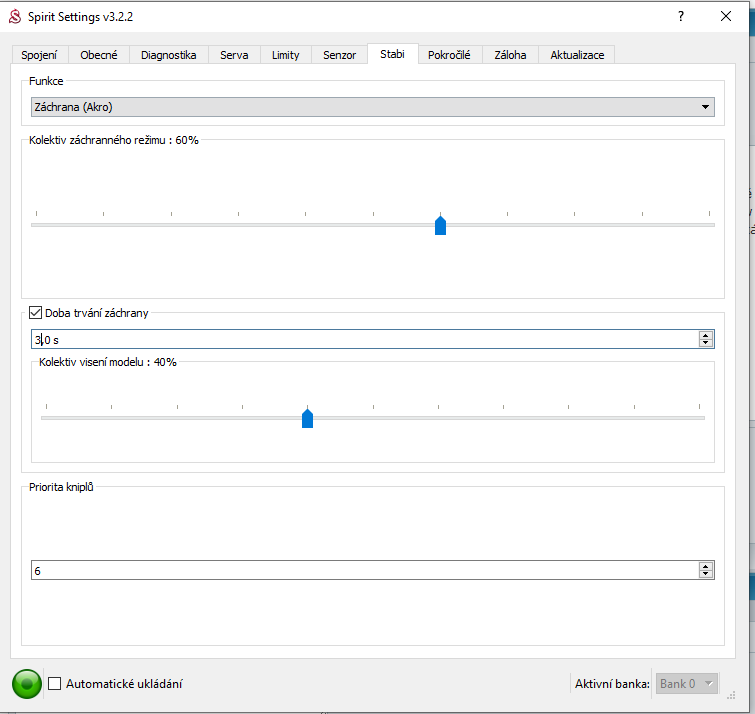
Task: Increase Priorita kniplů value with up arrow
Action: [x=706, y=566]
